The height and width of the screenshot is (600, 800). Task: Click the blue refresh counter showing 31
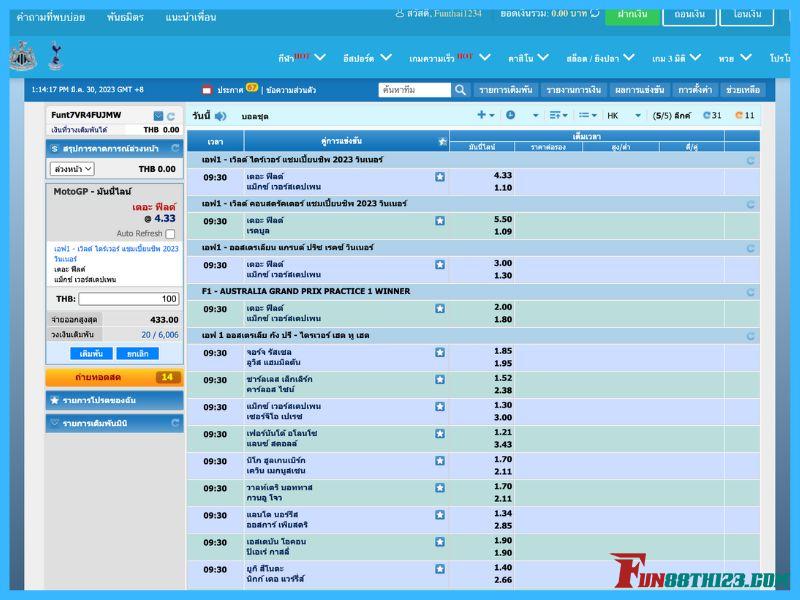[x=712, y=115]
